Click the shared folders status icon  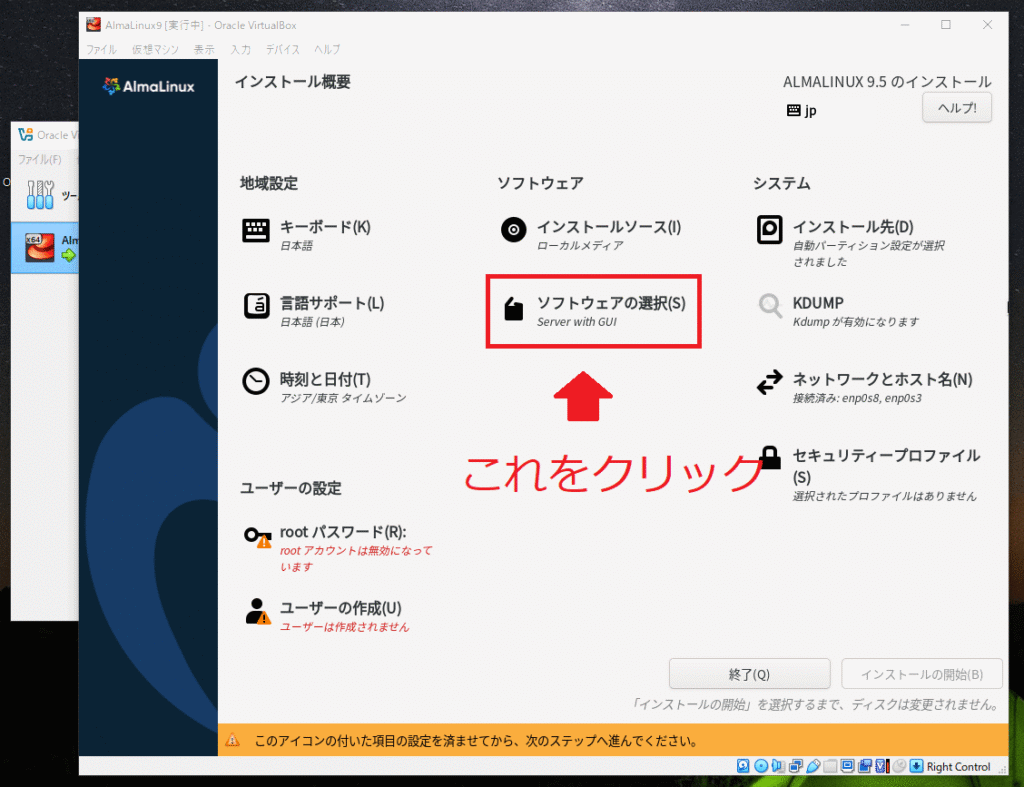830,766
